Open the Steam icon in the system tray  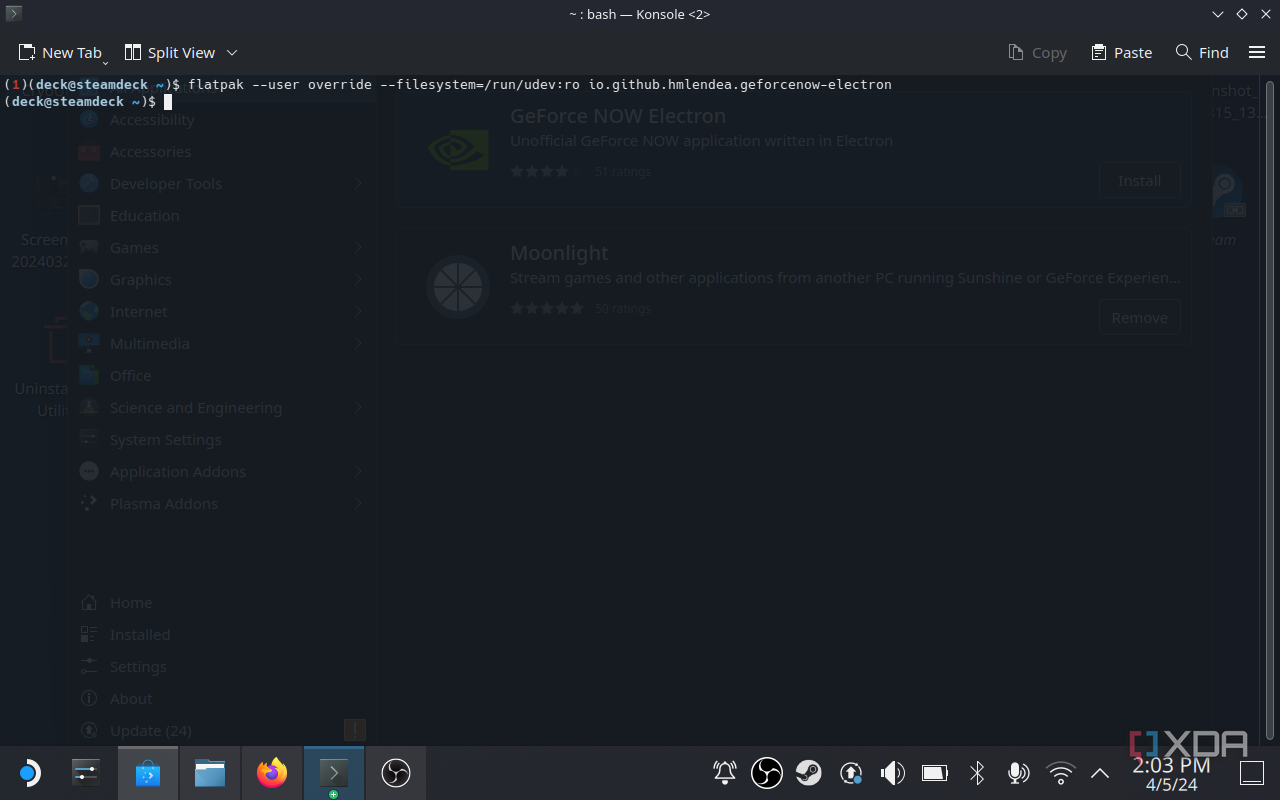click(809, 772)
